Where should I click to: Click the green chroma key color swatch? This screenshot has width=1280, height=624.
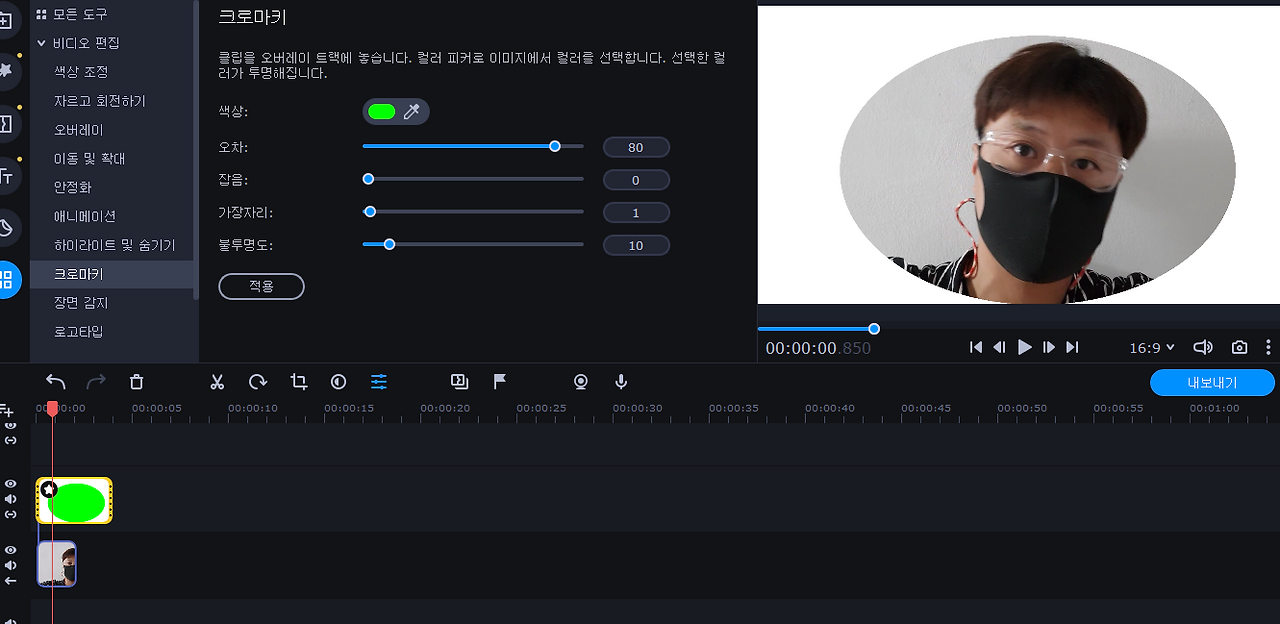382,112
